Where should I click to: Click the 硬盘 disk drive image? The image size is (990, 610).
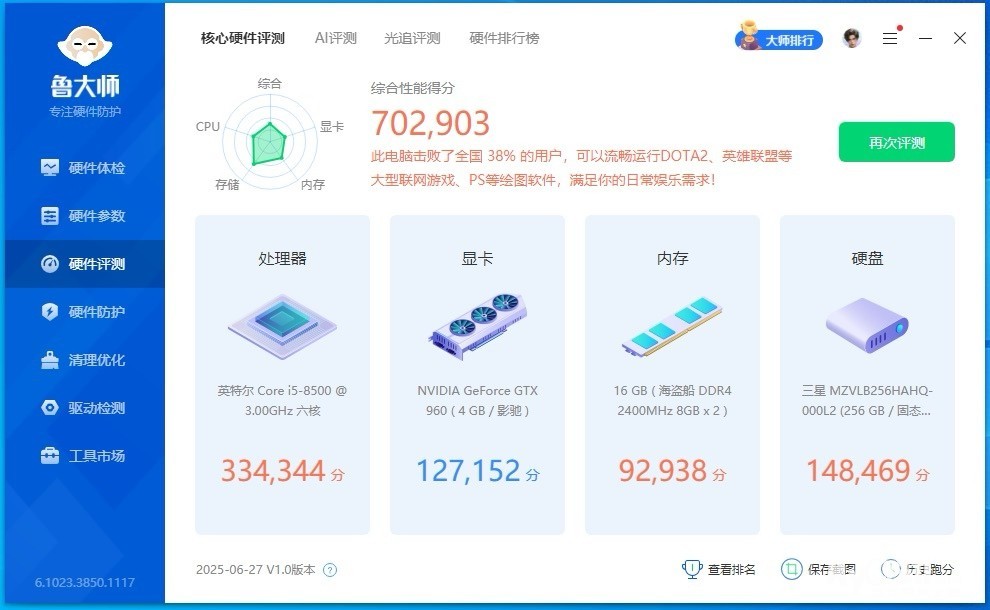point(867,326)
